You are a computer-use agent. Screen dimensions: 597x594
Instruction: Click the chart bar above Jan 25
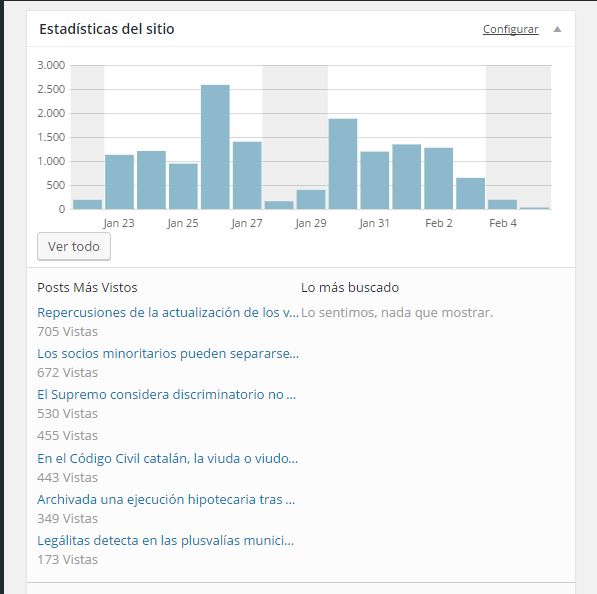point(184,187)
